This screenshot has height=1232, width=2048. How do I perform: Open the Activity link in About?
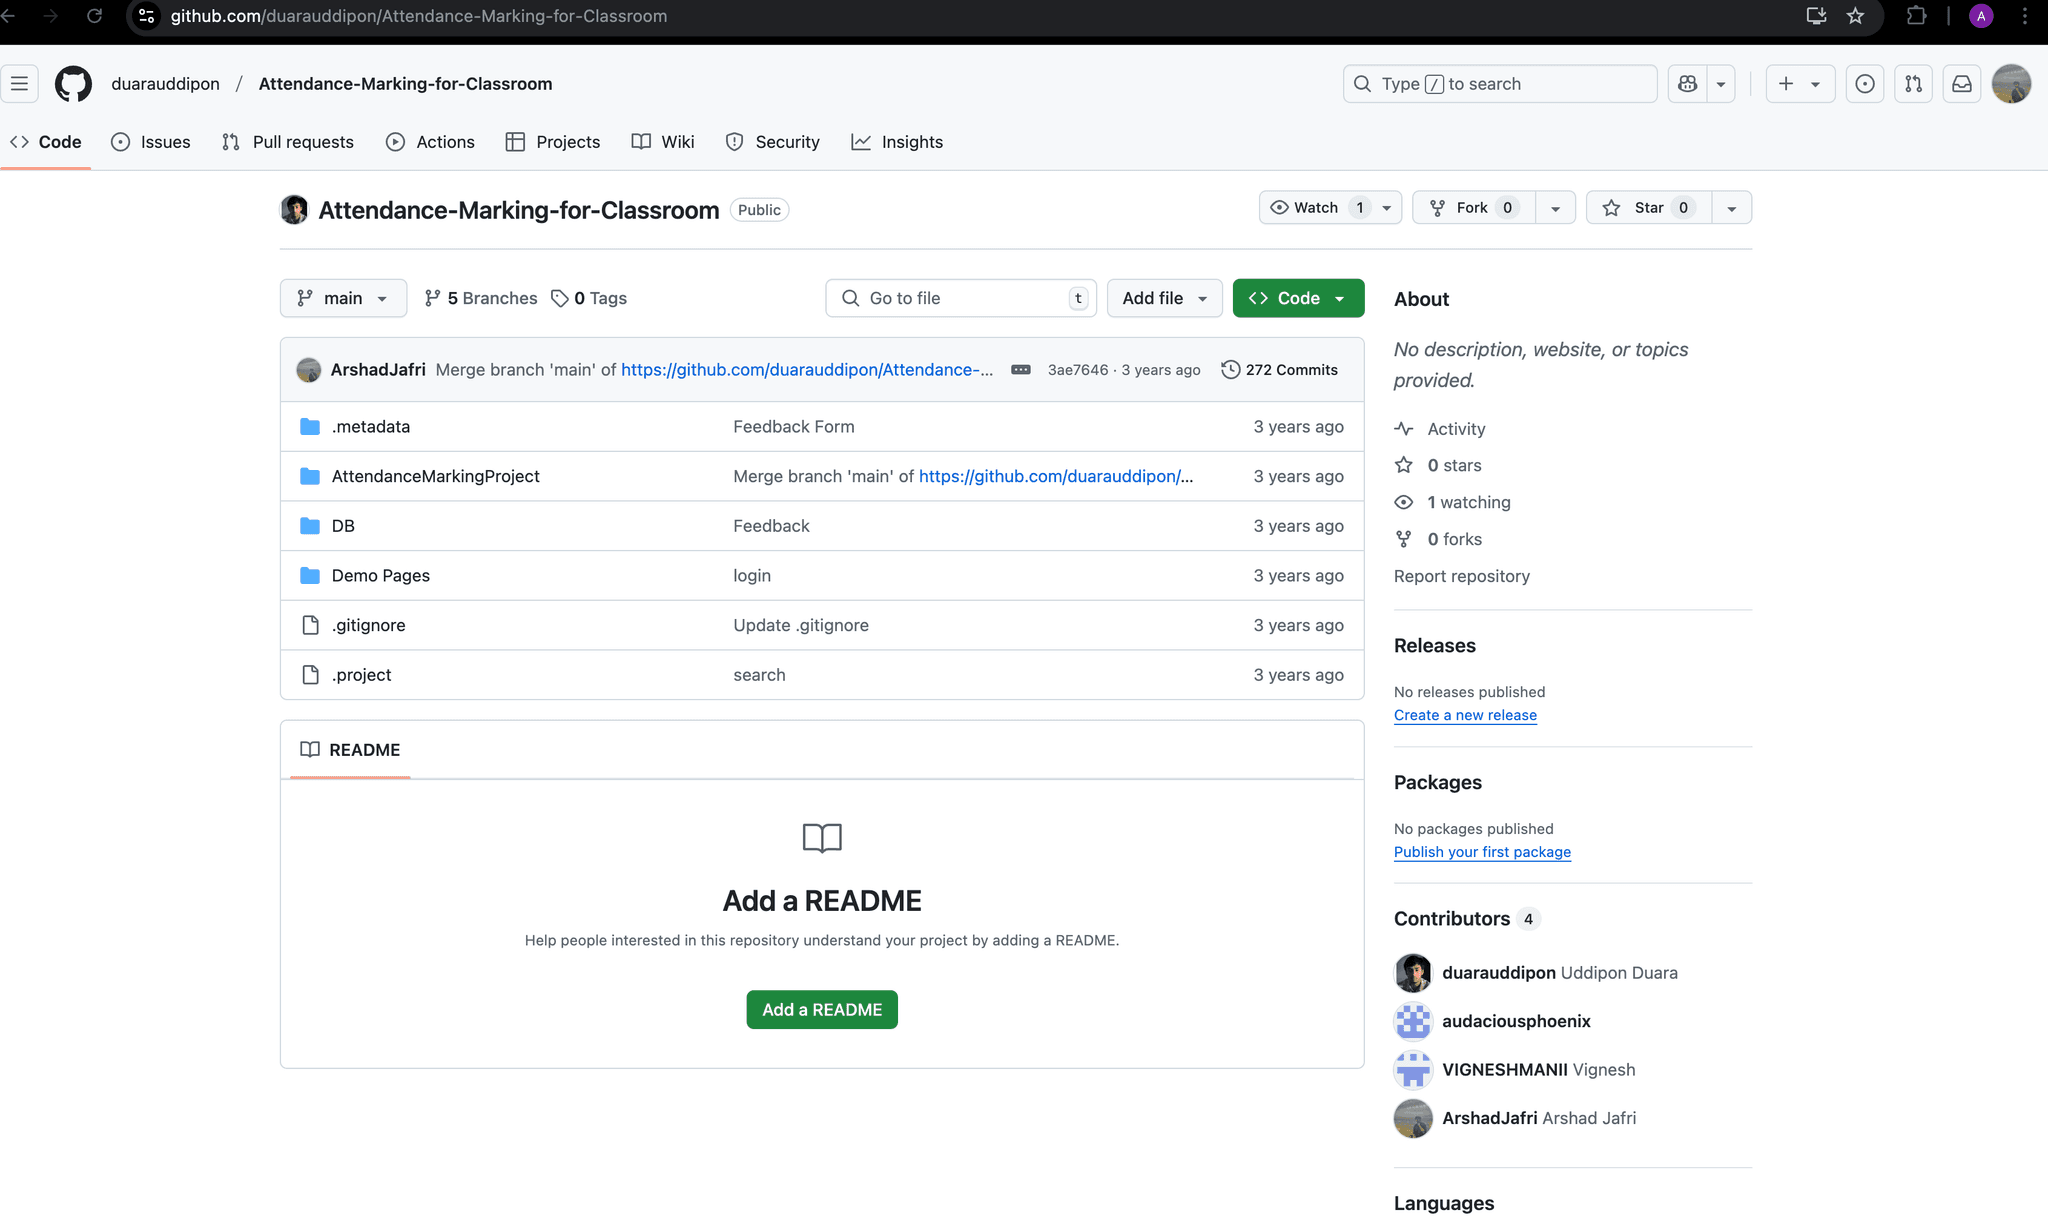(x=1440, y=429)
